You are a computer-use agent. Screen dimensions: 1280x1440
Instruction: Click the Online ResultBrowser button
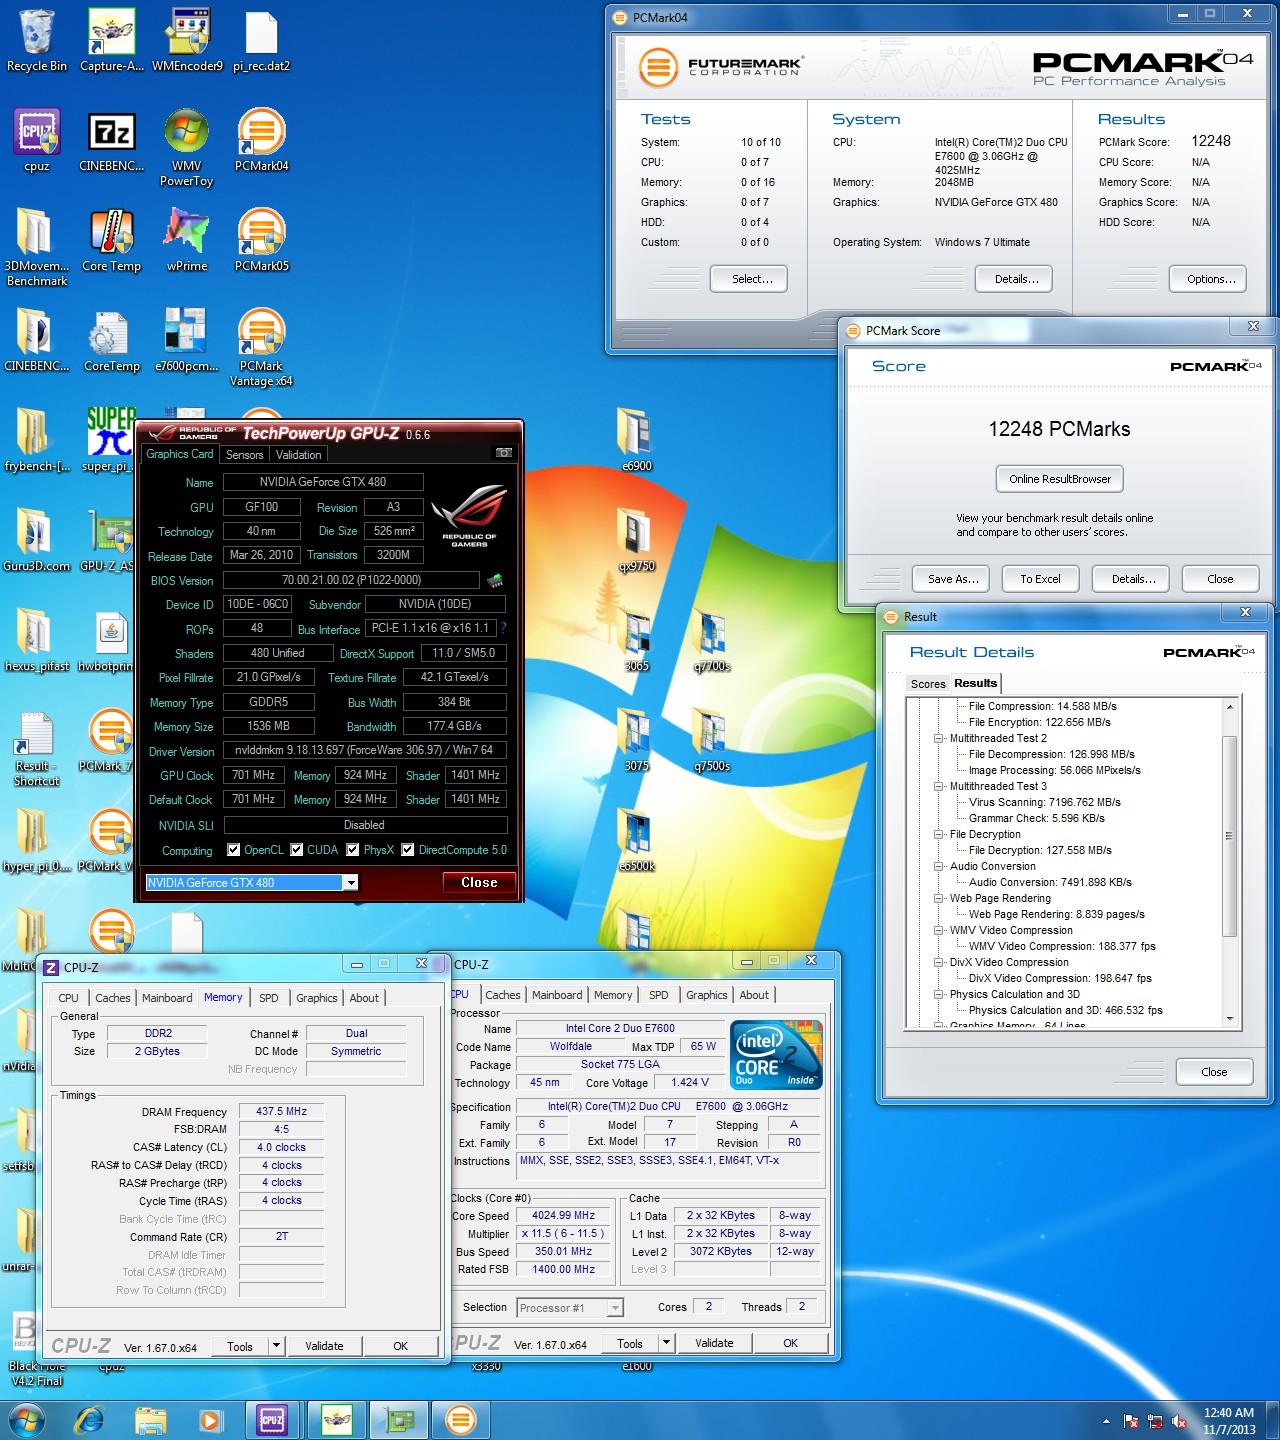[1060, 479]
